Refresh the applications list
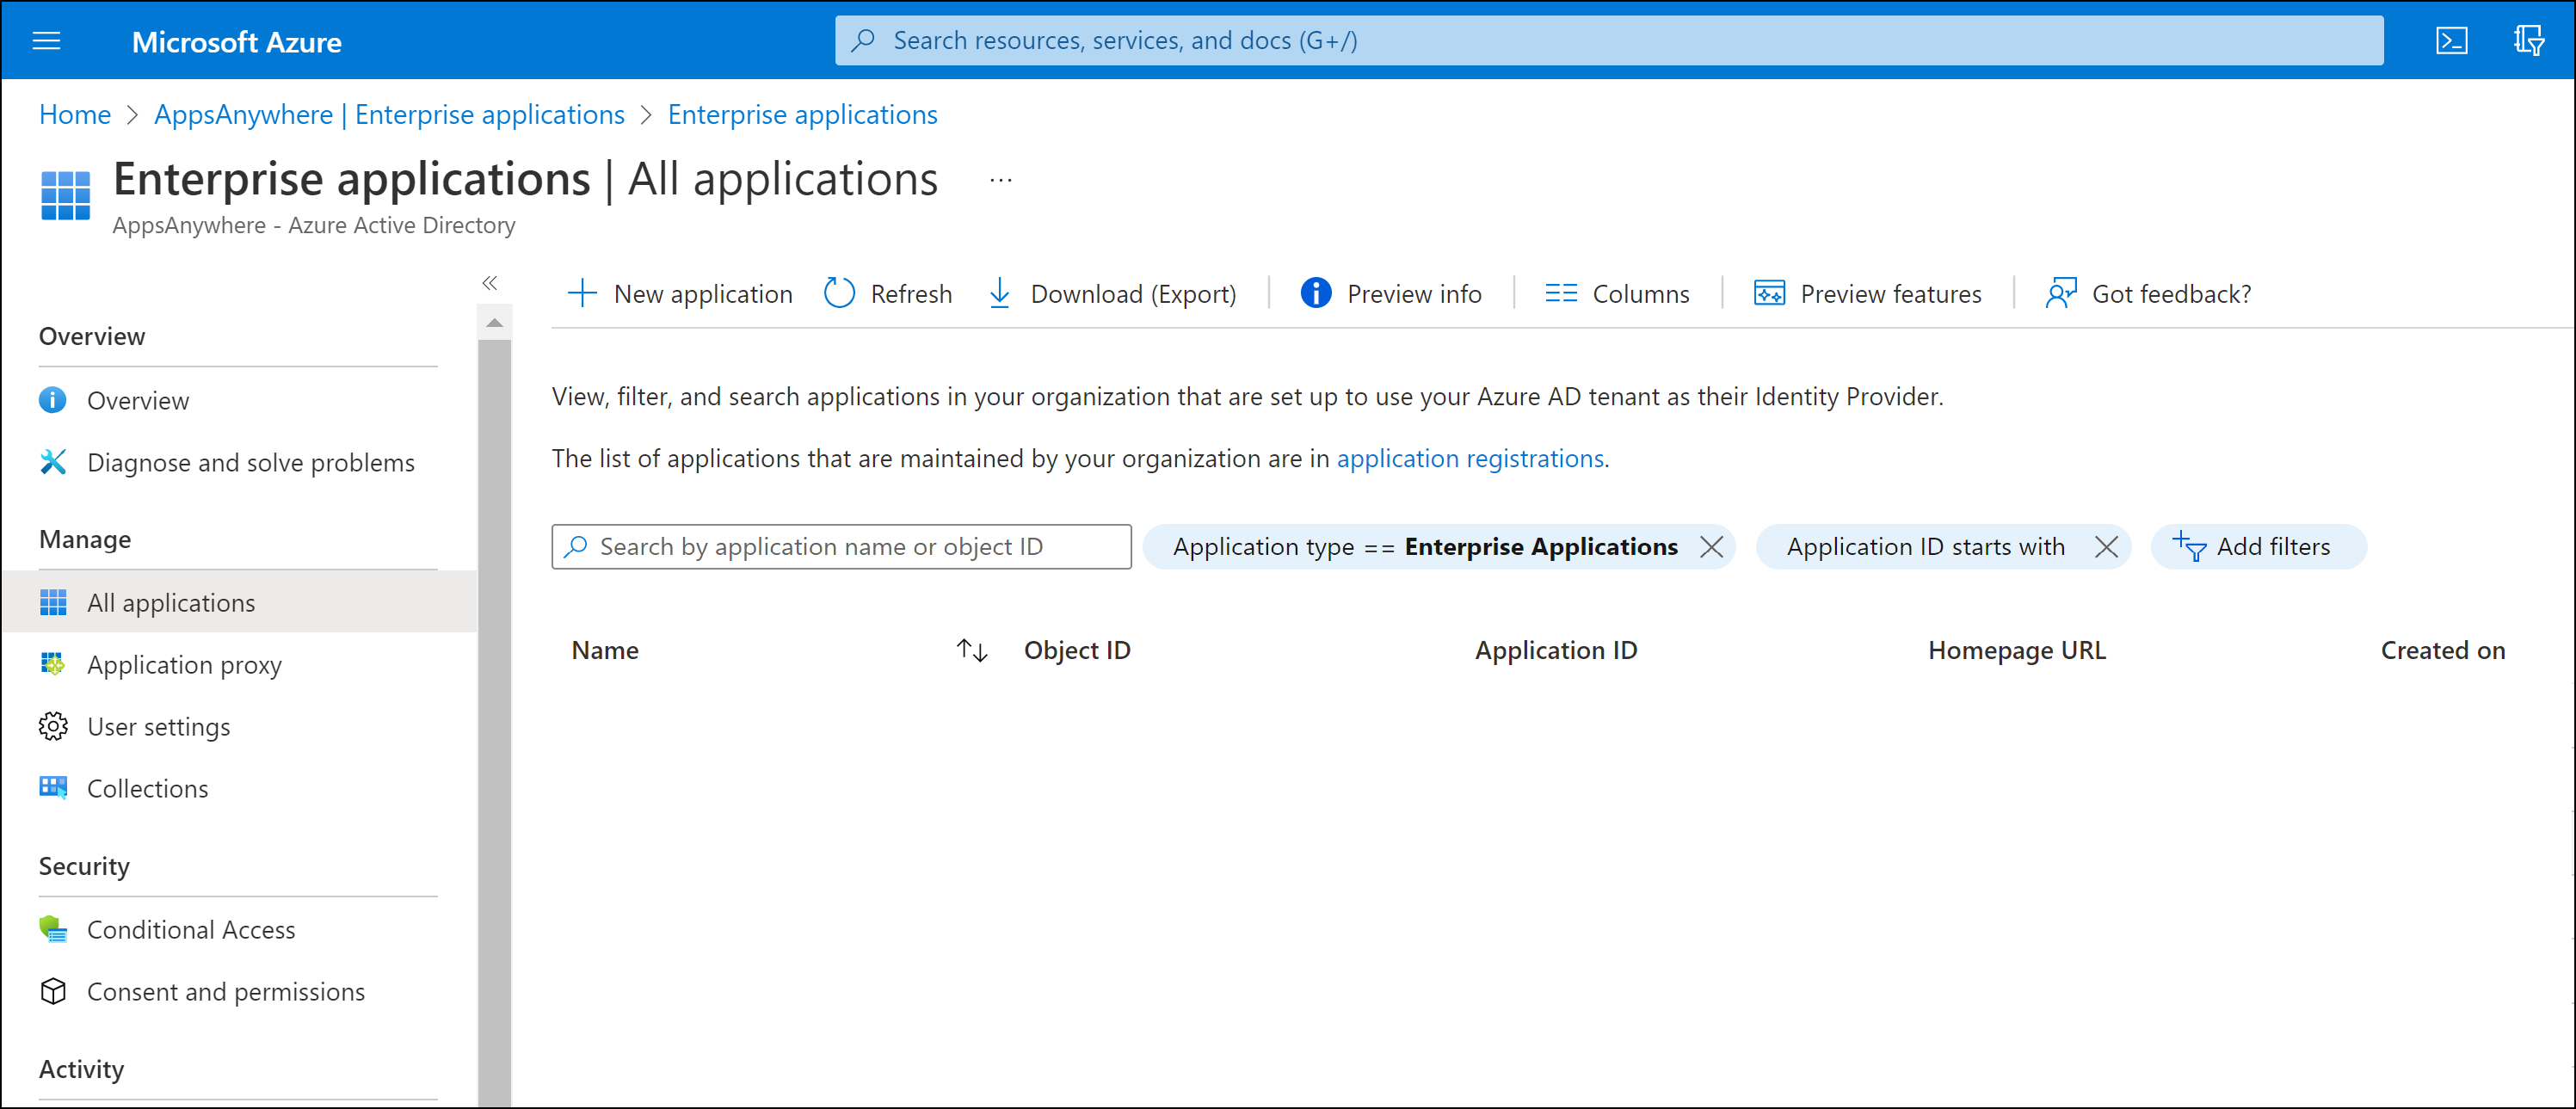2576x1109 pixels. click(x=886, y=293)
